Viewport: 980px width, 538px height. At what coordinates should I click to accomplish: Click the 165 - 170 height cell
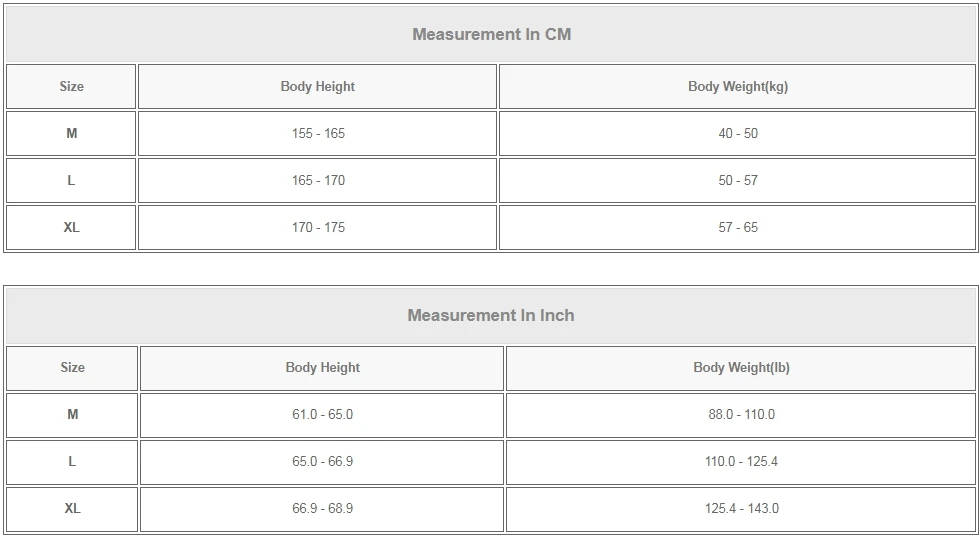point(318,180)
